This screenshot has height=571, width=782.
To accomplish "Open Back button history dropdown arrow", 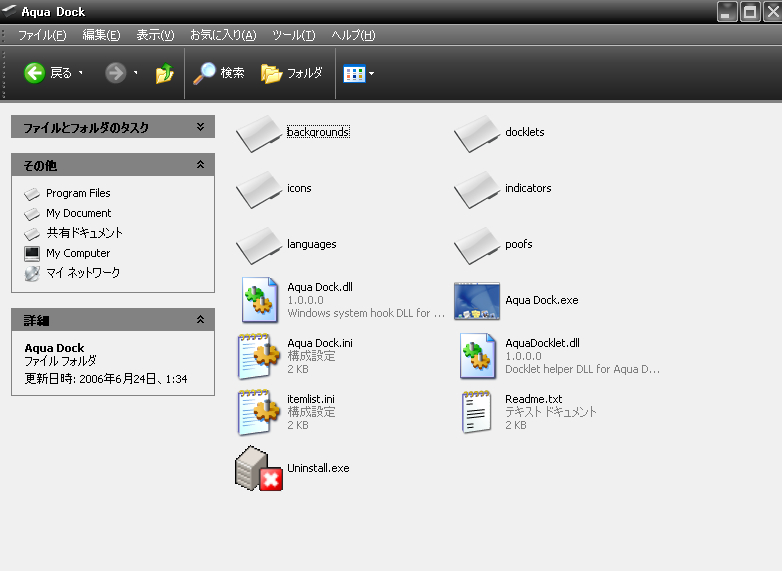I will point(80,73).
